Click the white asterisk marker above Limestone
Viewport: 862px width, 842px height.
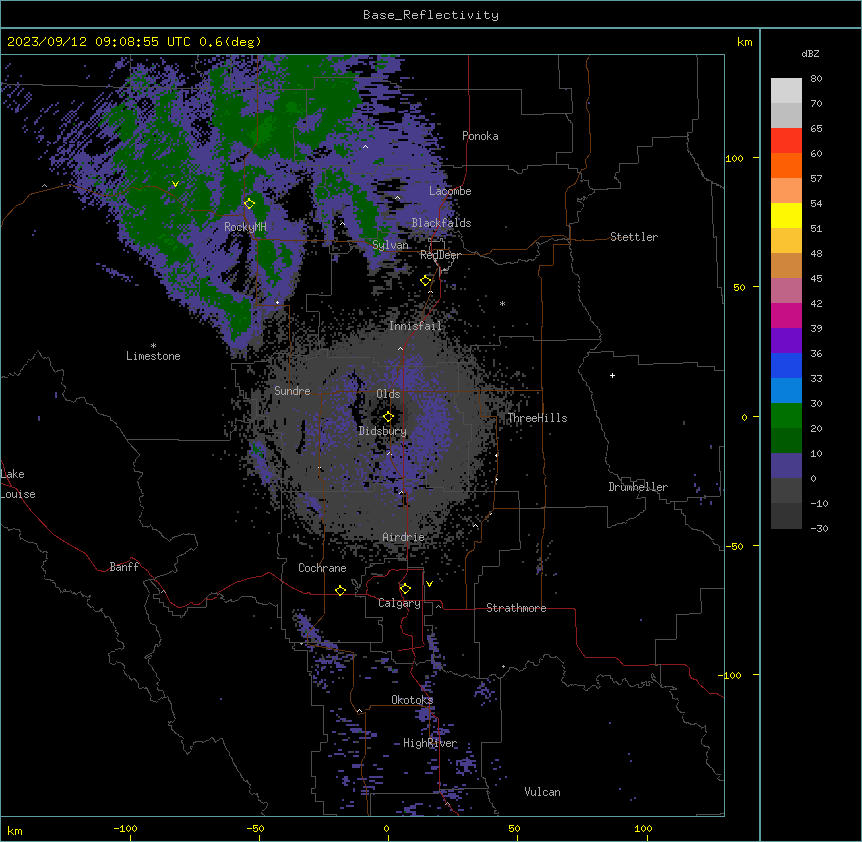pos(153,346)
